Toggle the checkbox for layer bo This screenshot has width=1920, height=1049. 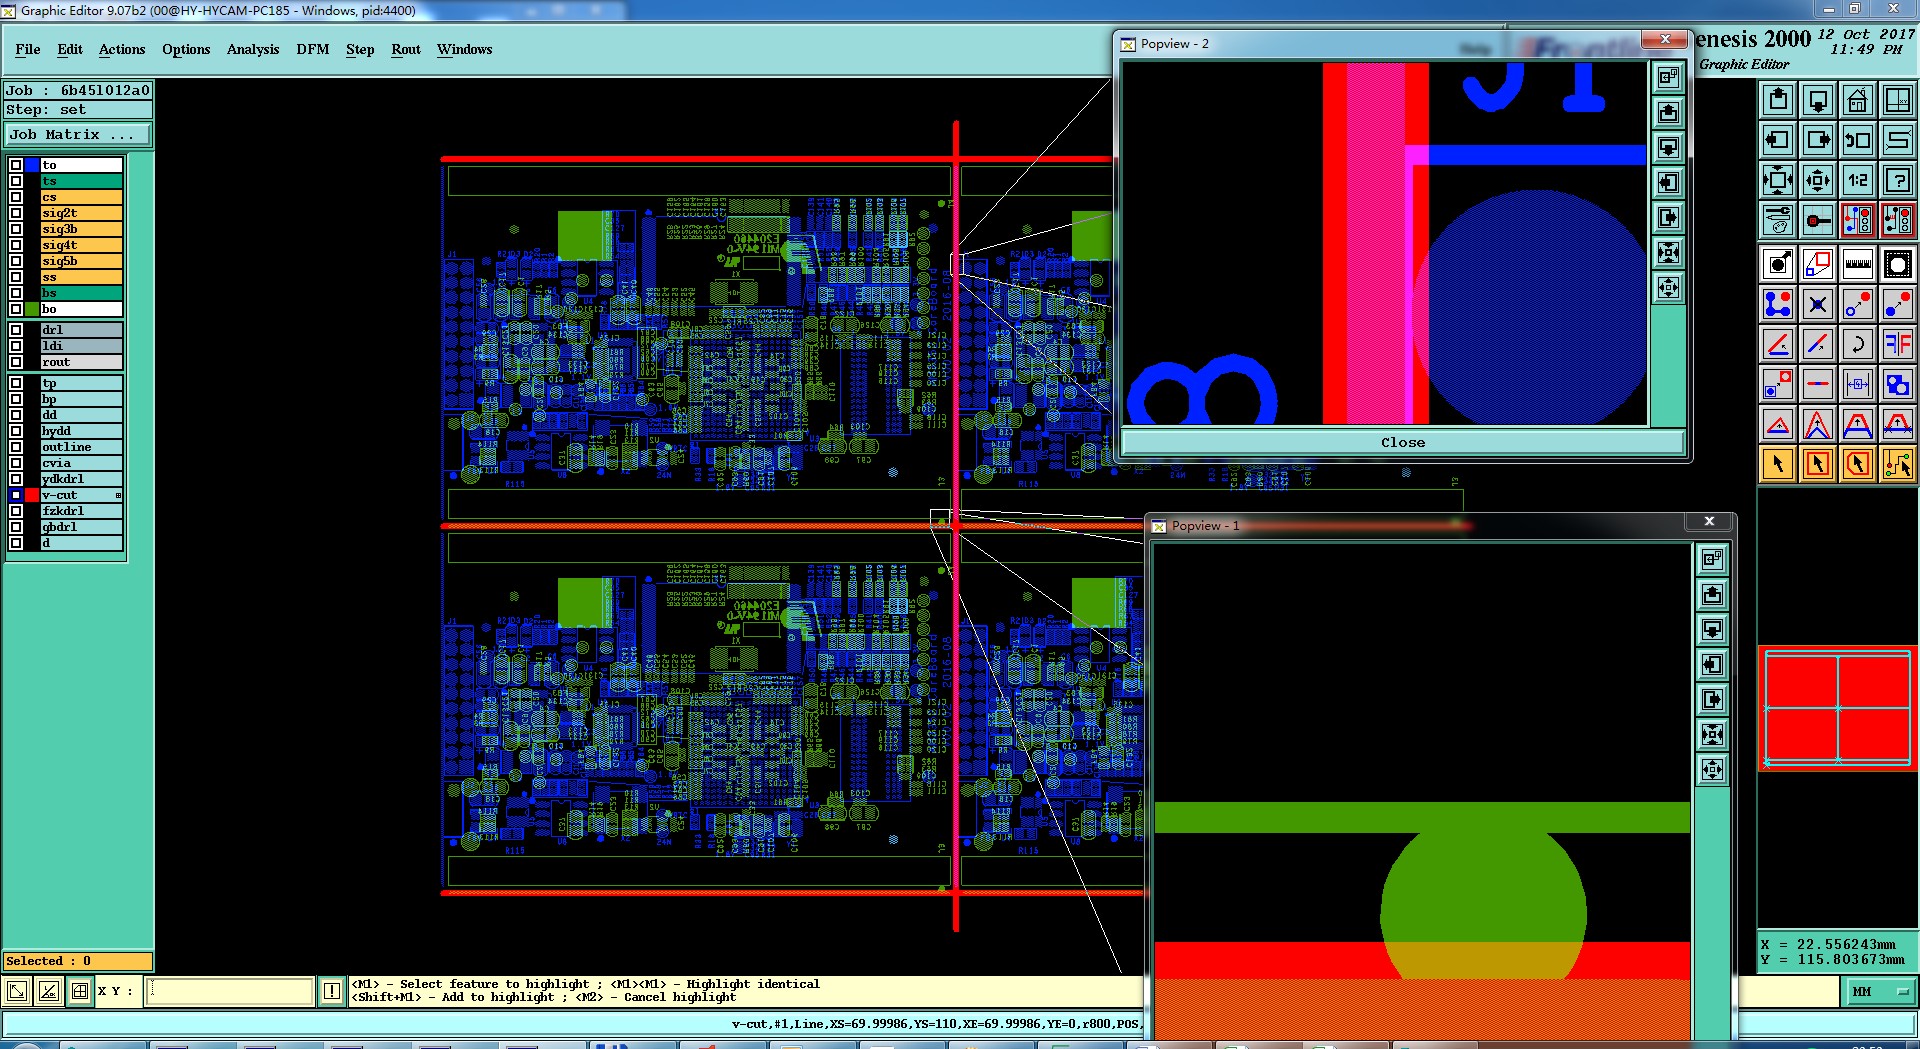tap(16, 309)
